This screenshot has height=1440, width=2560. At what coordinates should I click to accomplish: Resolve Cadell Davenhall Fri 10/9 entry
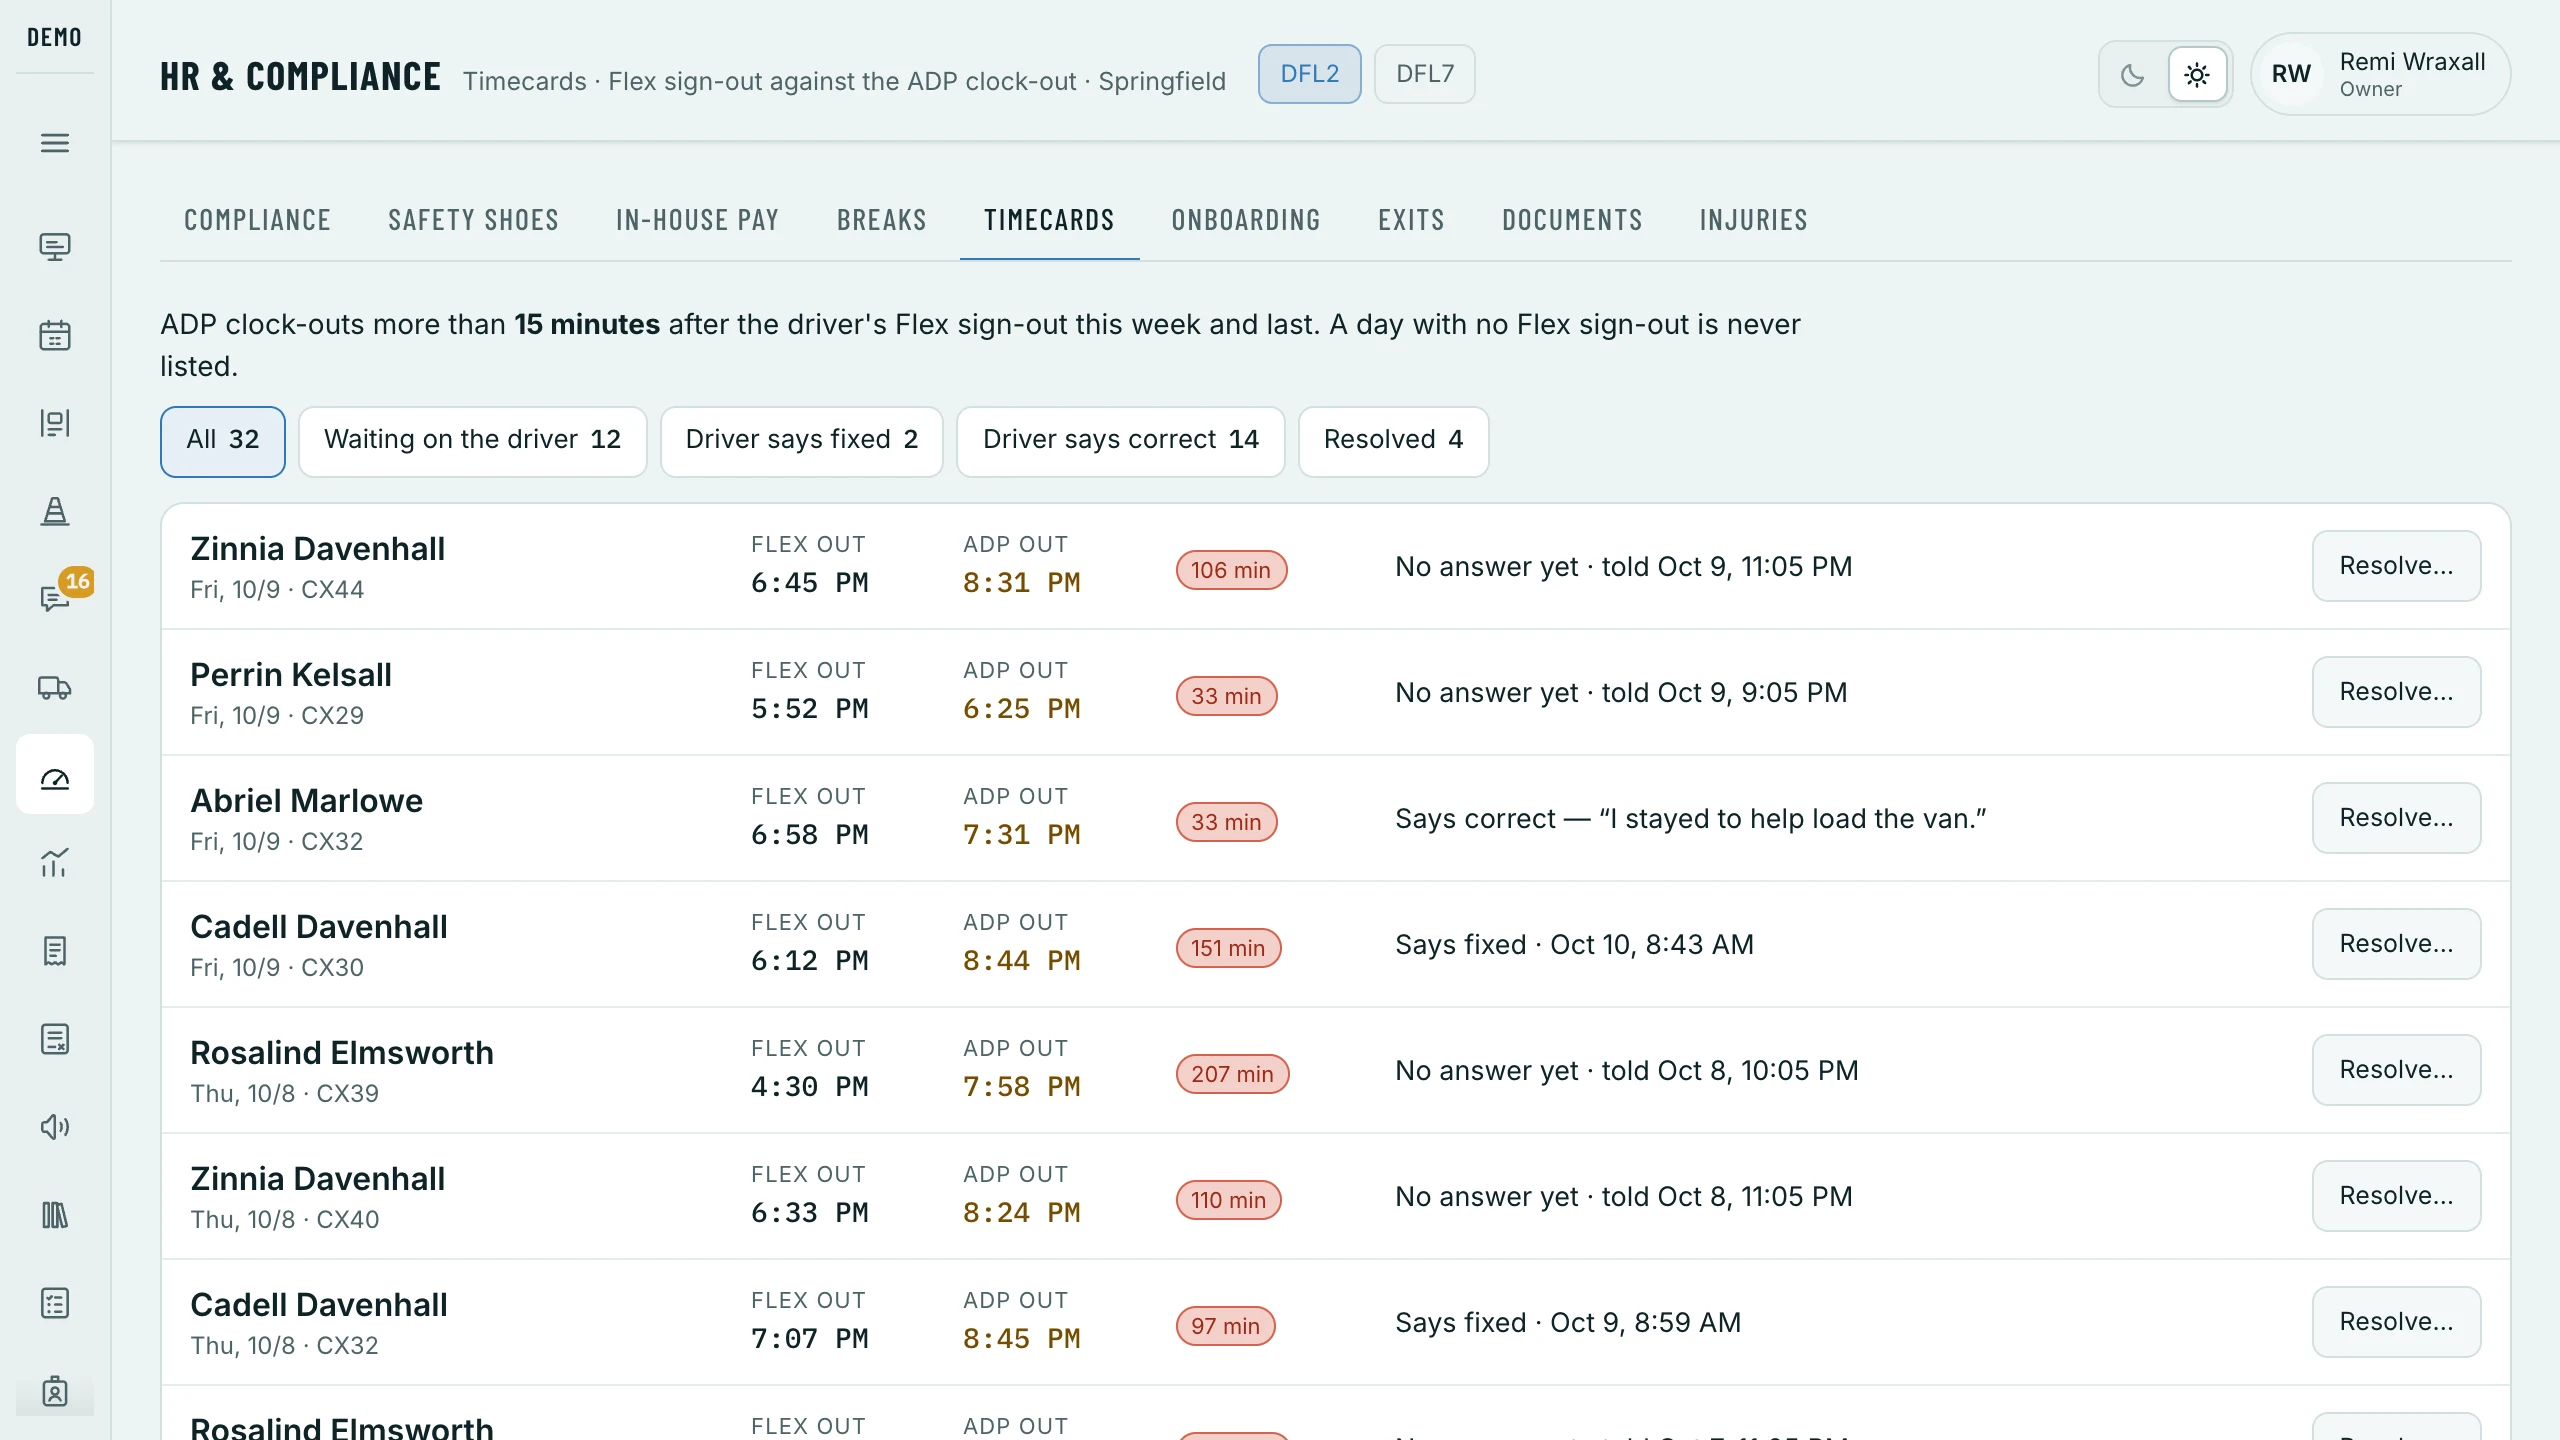tap(2396, 944)
